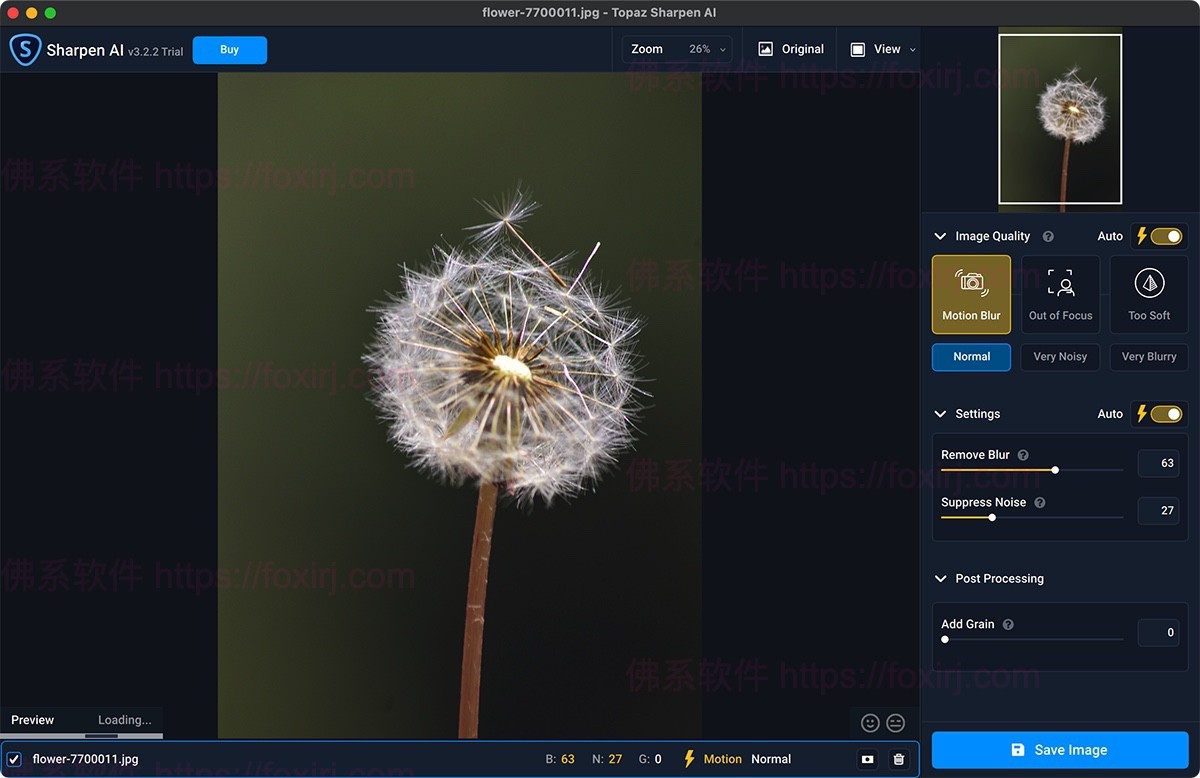The height and width of the screenshot is (778, 1200).
Task: Click the Save Image button
Action: pos(1059,750)
